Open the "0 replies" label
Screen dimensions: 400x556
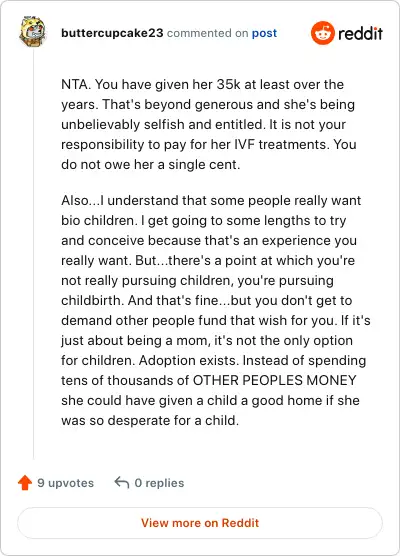pyautogui.click(x=159, y=483)
